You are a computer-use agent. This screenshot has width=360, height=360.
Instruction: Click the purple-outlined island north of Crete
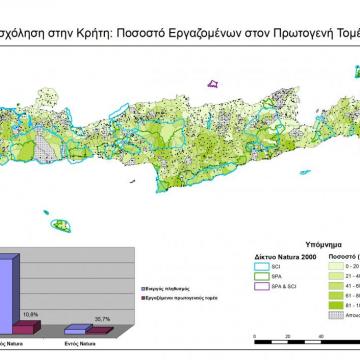213,84
